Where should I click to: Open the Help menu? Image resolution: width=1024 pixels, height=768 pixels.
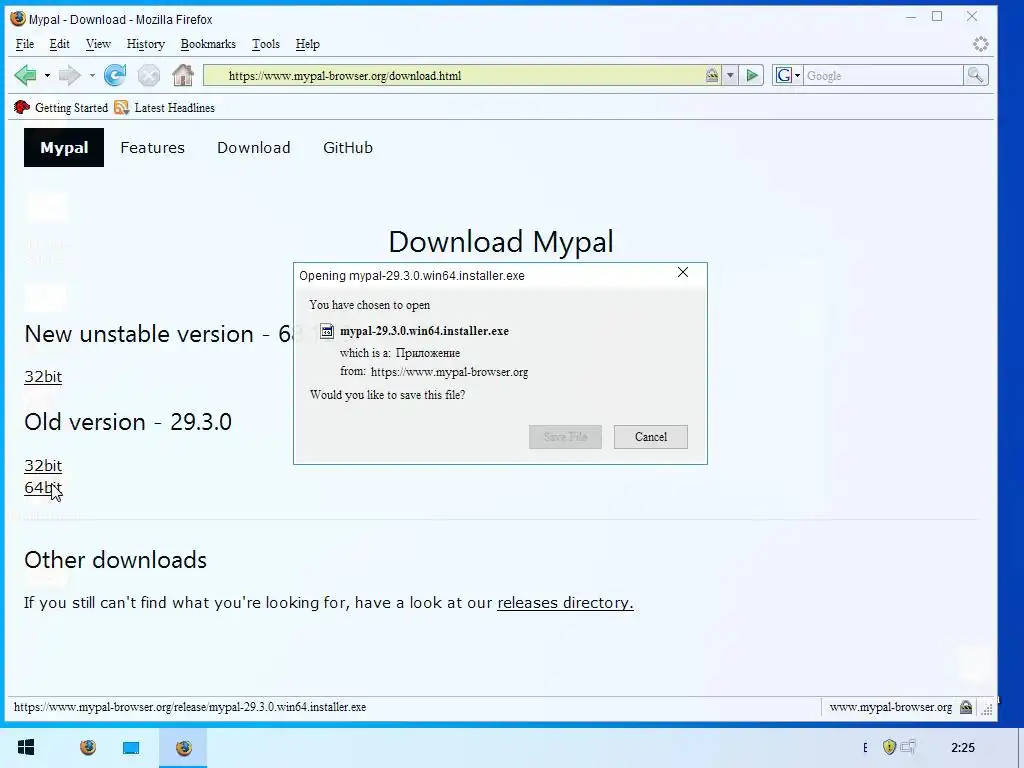click(x=308, y=44)
